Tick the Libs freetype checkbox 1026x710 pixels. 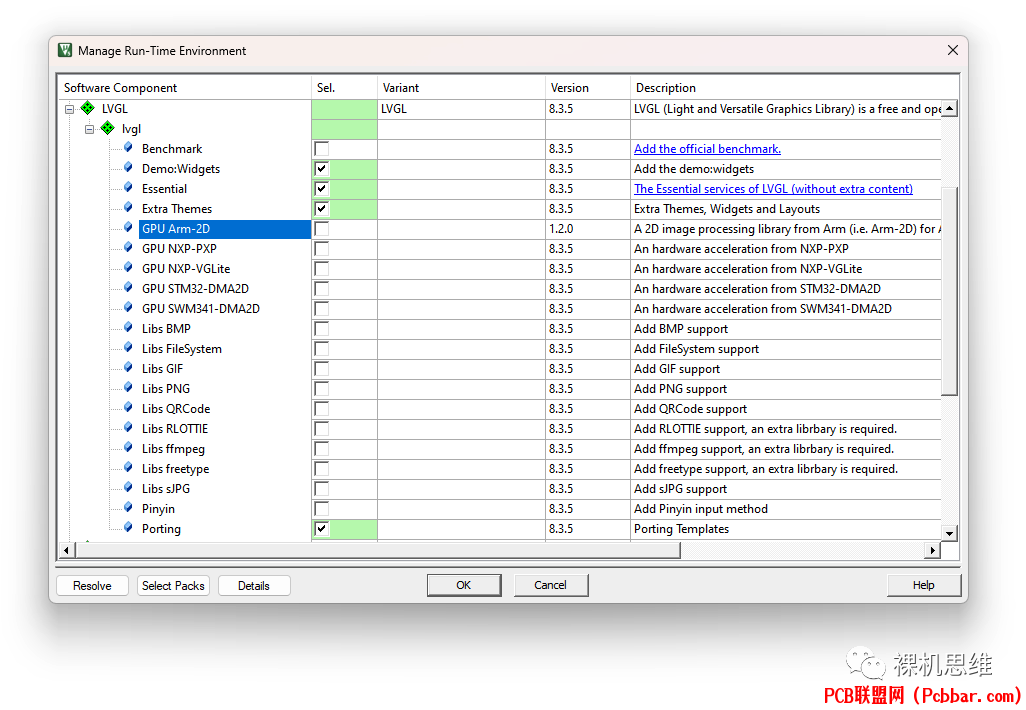321,469
